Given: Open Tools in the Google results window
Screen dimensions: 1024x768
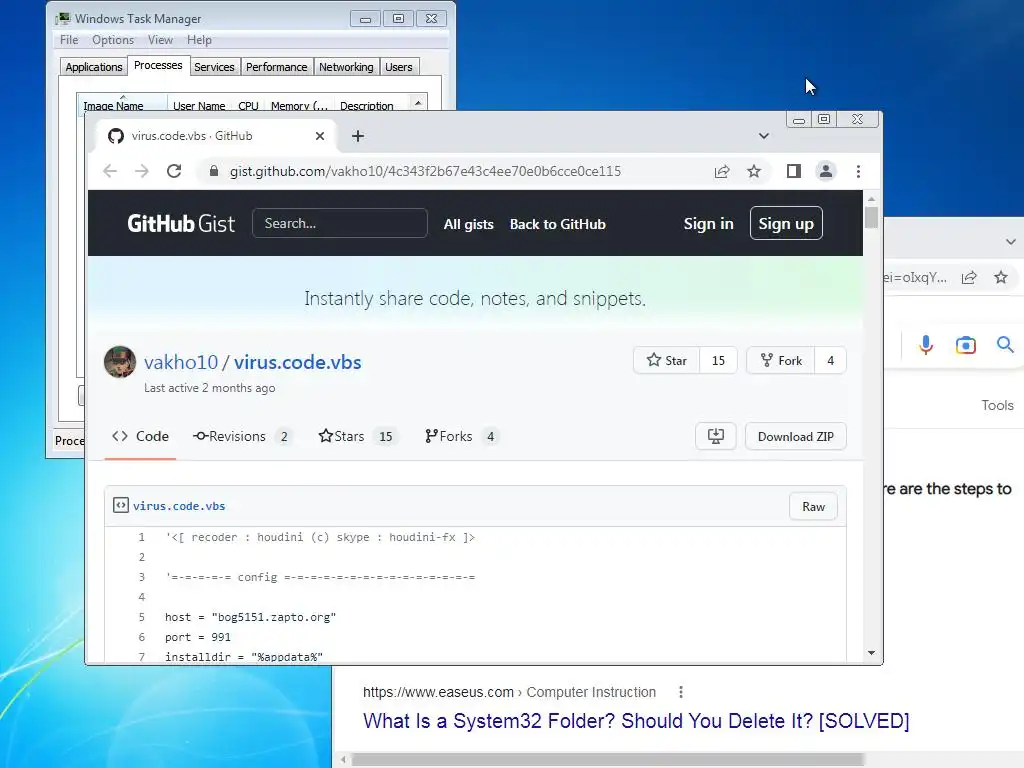Looking at the screenshot, I should point(997,406).
